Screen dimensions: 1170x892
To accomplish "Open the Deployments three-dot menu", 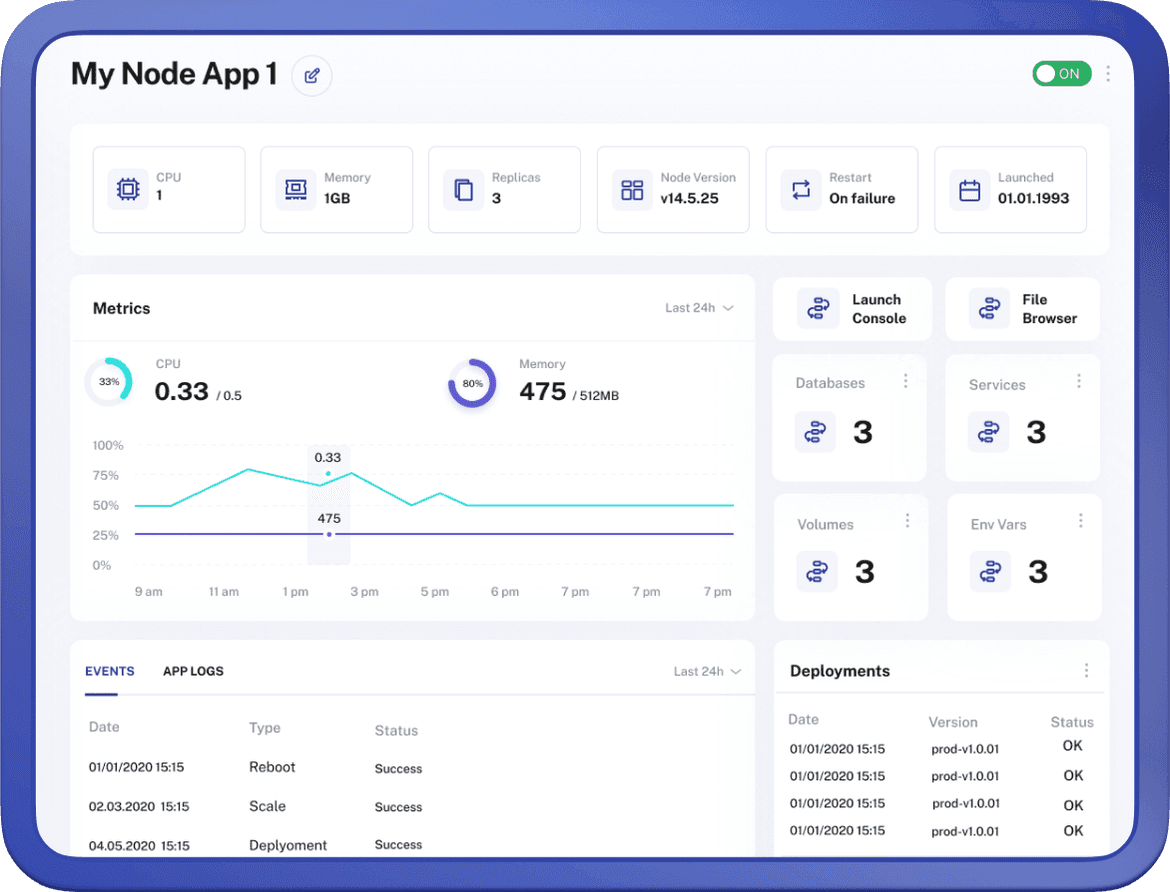I will (1086, 671).
